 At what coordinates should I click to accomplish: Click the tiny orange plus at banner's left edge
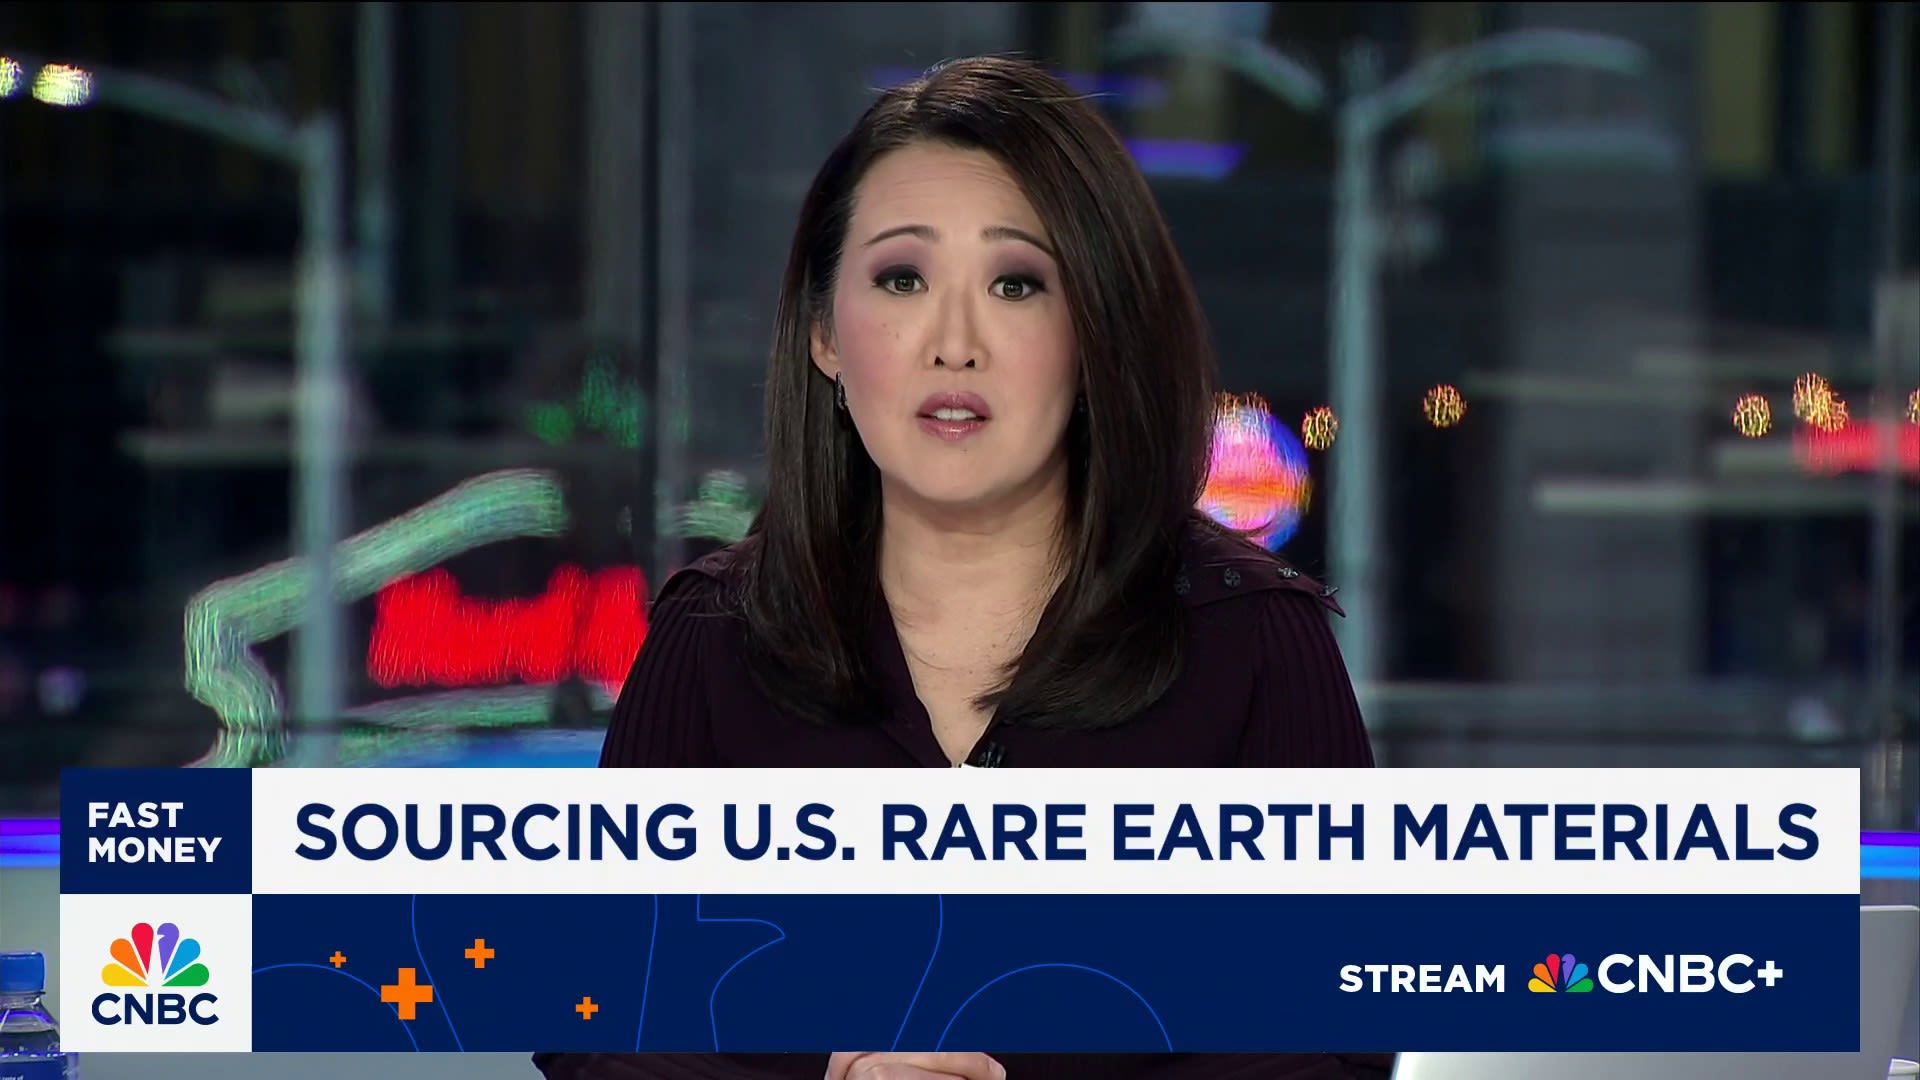pos(338,960)
